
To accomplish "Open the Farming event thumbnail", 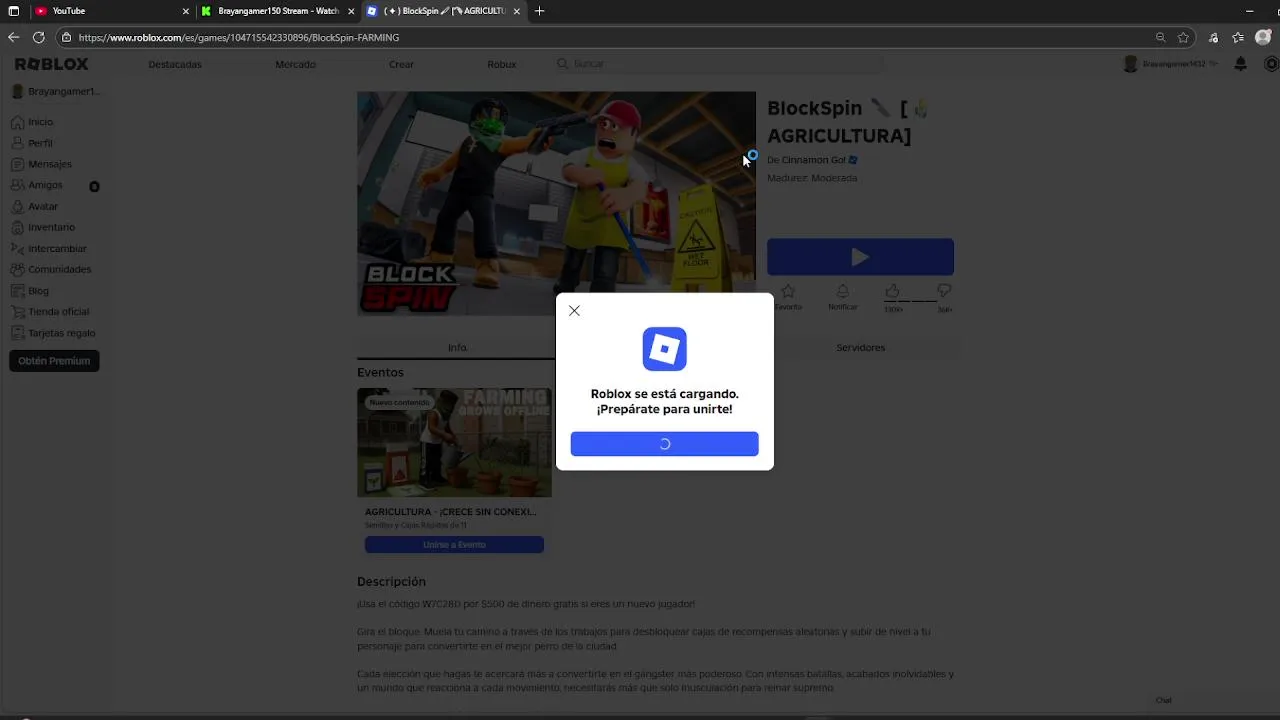I will point(454,442).
